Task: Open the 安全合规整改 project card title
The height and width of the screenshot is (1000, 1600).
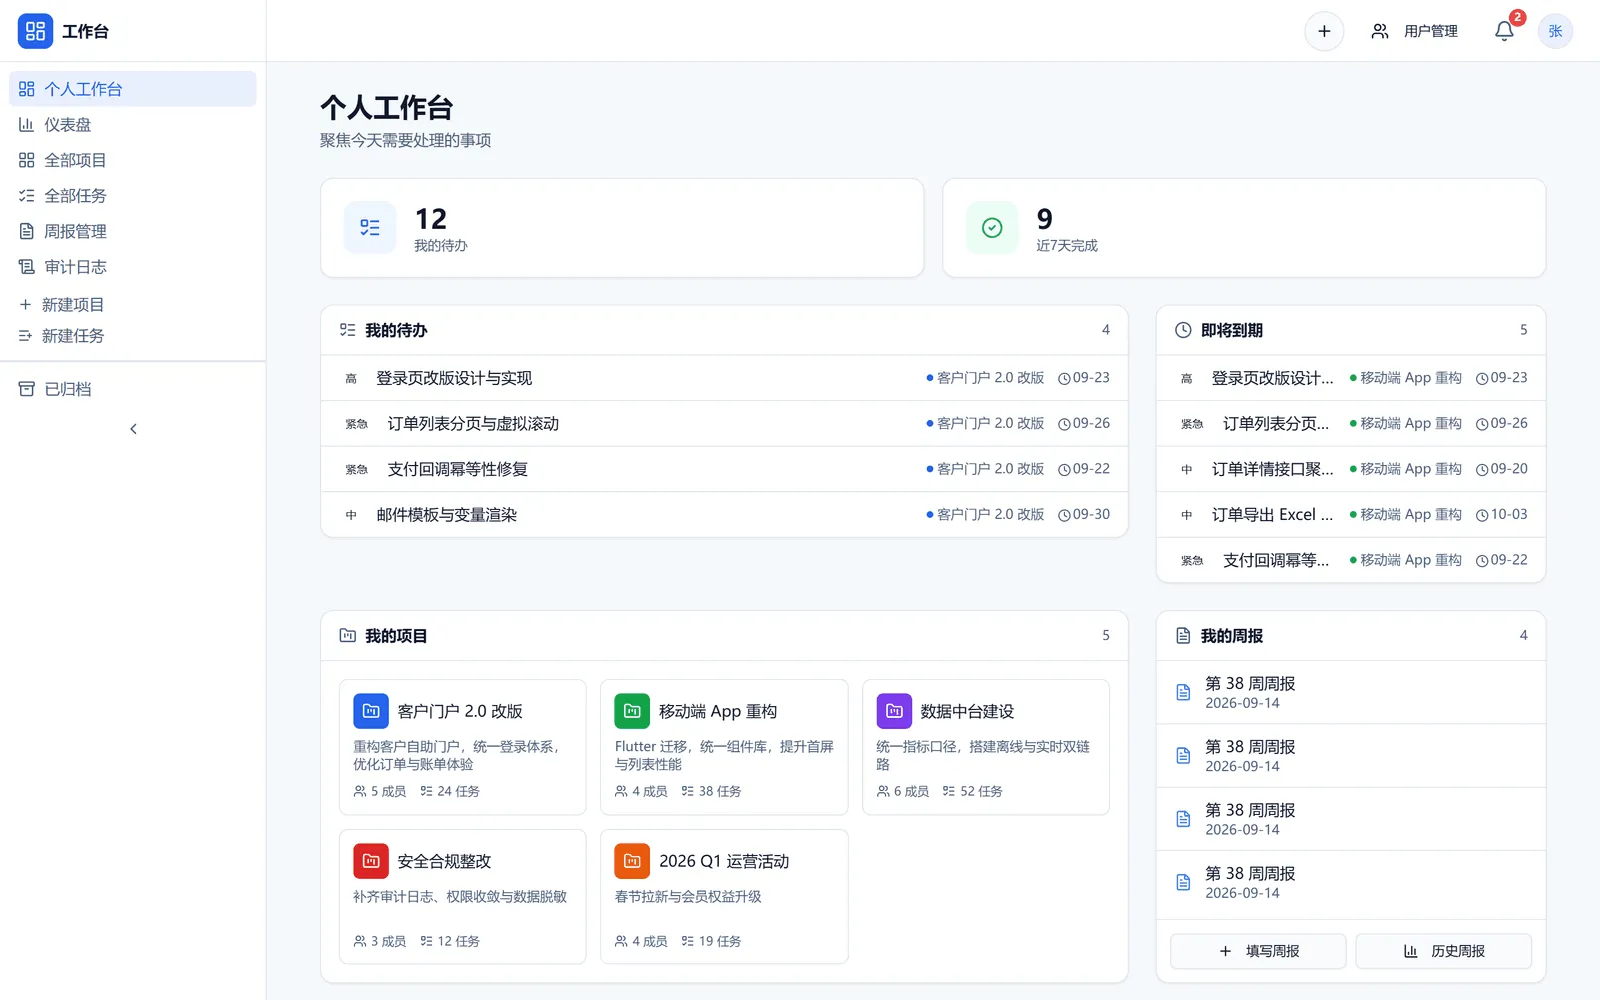Action: [444, 861]
